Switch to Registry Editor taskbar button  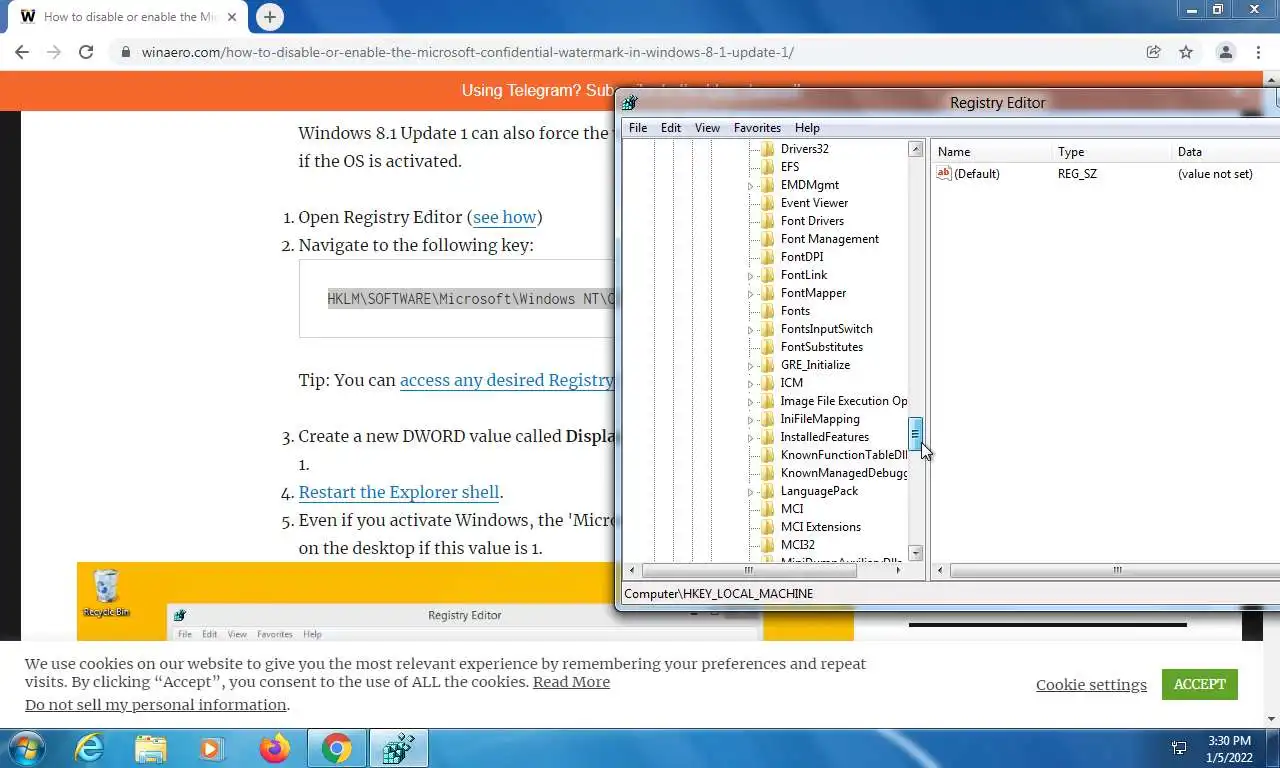point(399,748)
